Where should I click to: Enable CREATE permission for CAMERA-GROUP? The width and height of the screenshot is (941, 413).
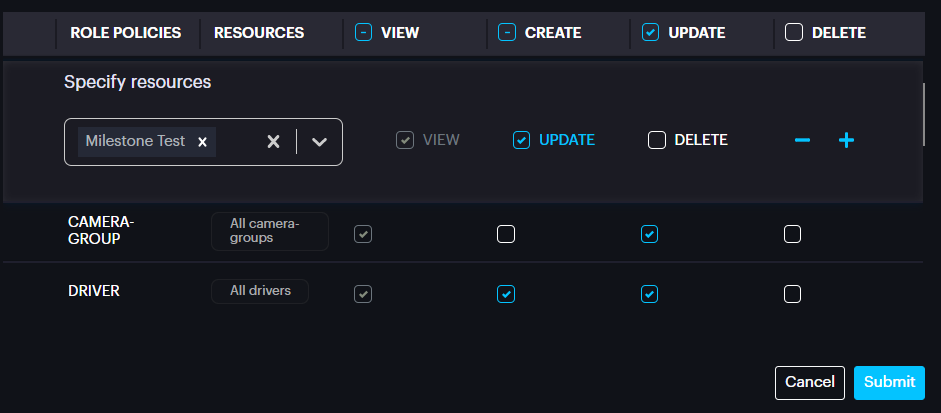tap(507, 234)
